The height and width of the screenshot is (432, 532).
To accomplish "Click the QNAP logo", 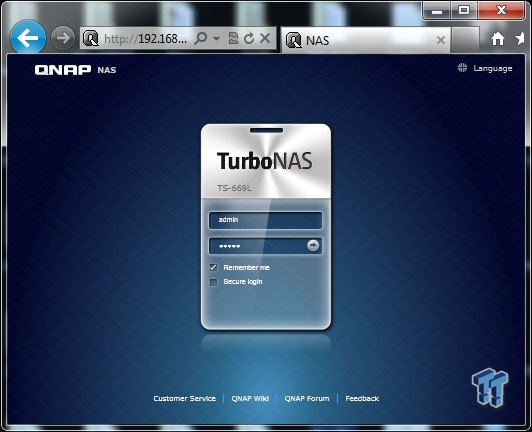I will 63,70.
